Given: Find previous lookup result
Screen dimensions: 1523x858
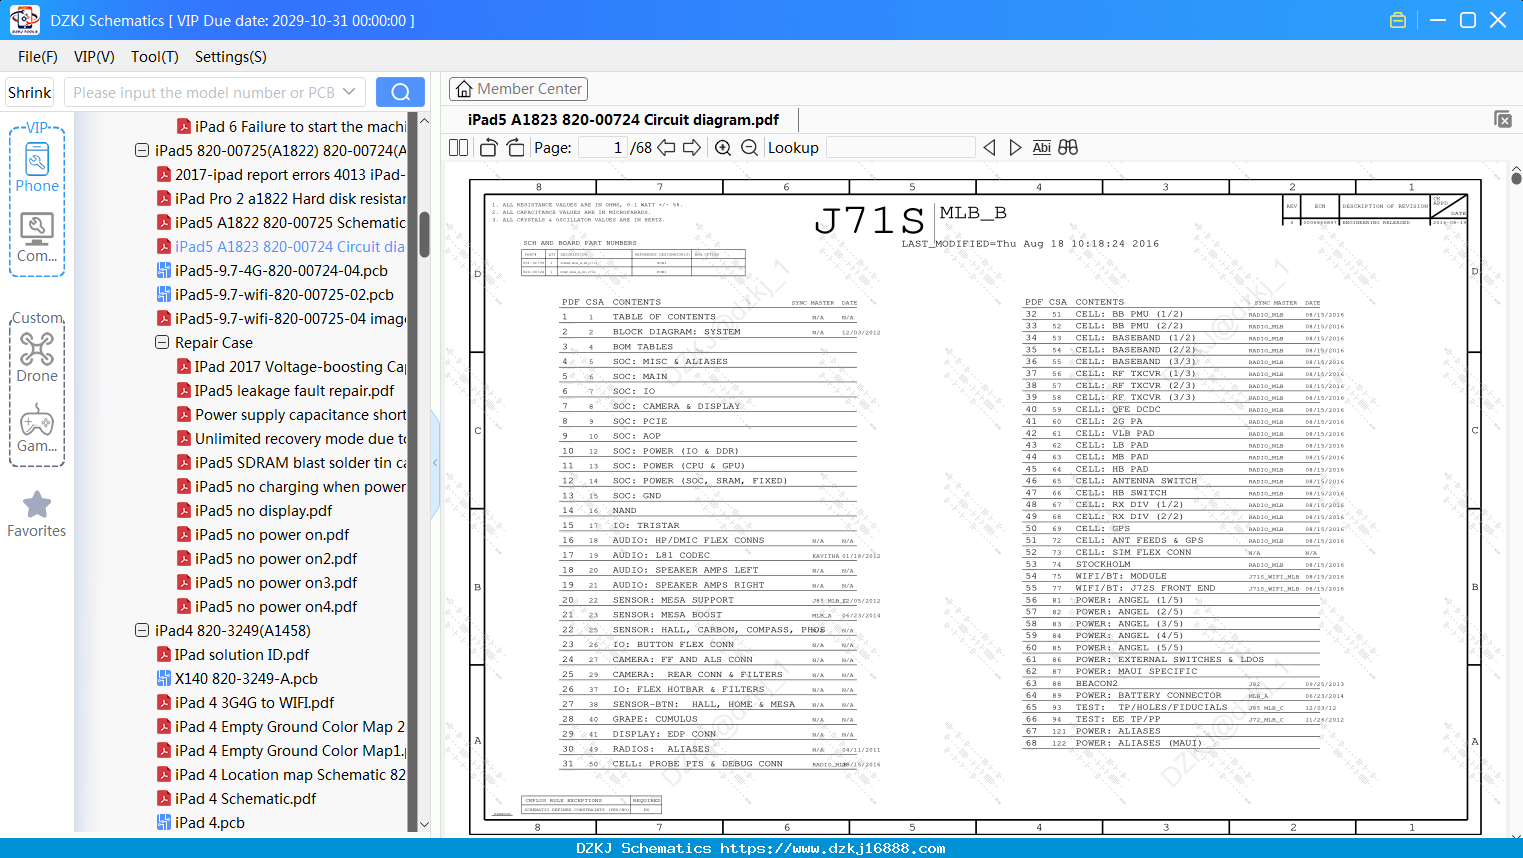Looking at the screenshot, I should pyautogui.click(x=989, y=148).
